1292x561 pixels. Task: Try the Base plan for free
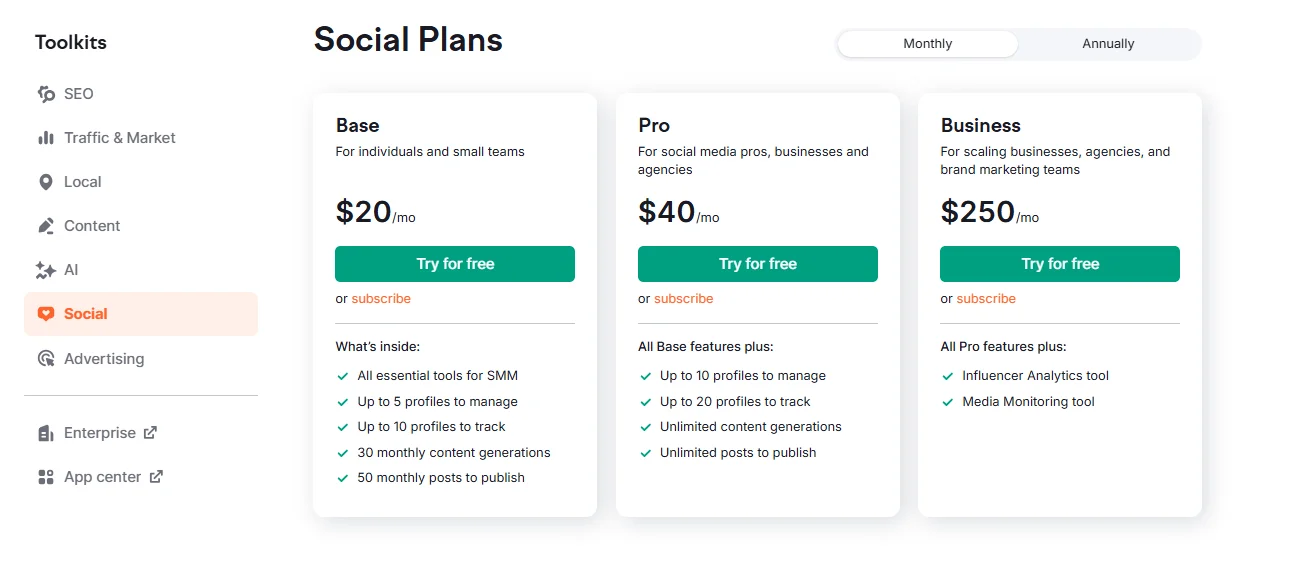455,264
